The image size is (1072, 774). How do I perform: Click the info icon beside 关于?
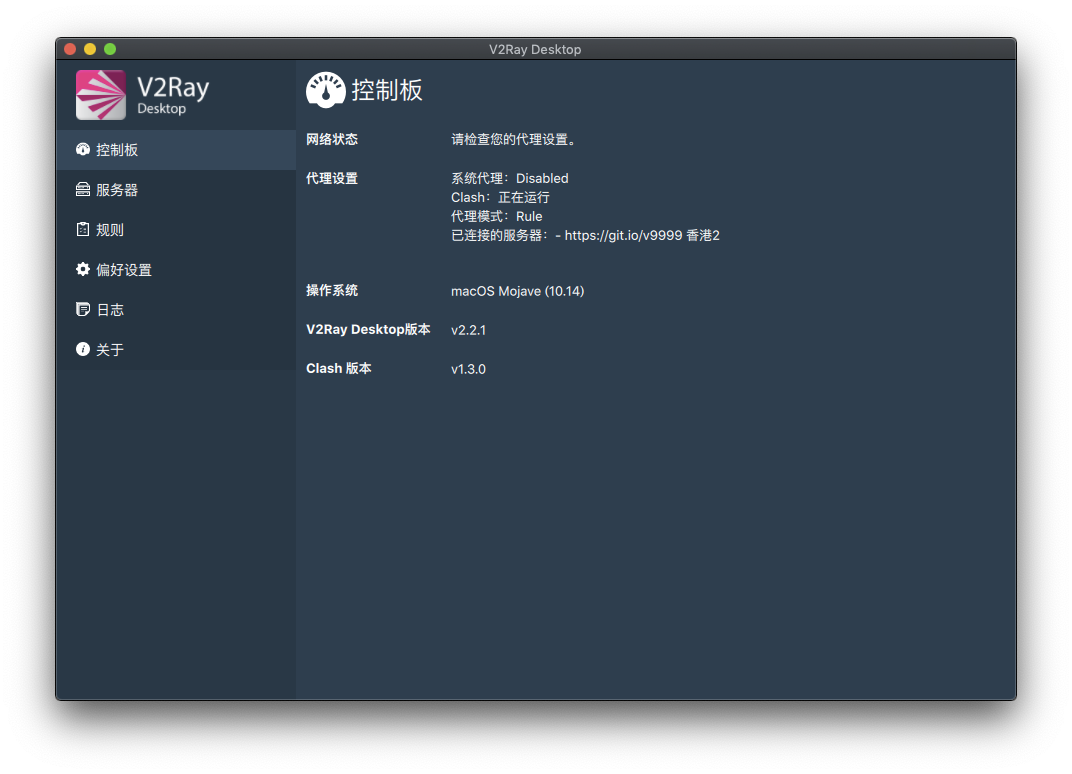[x=83, y=349]
